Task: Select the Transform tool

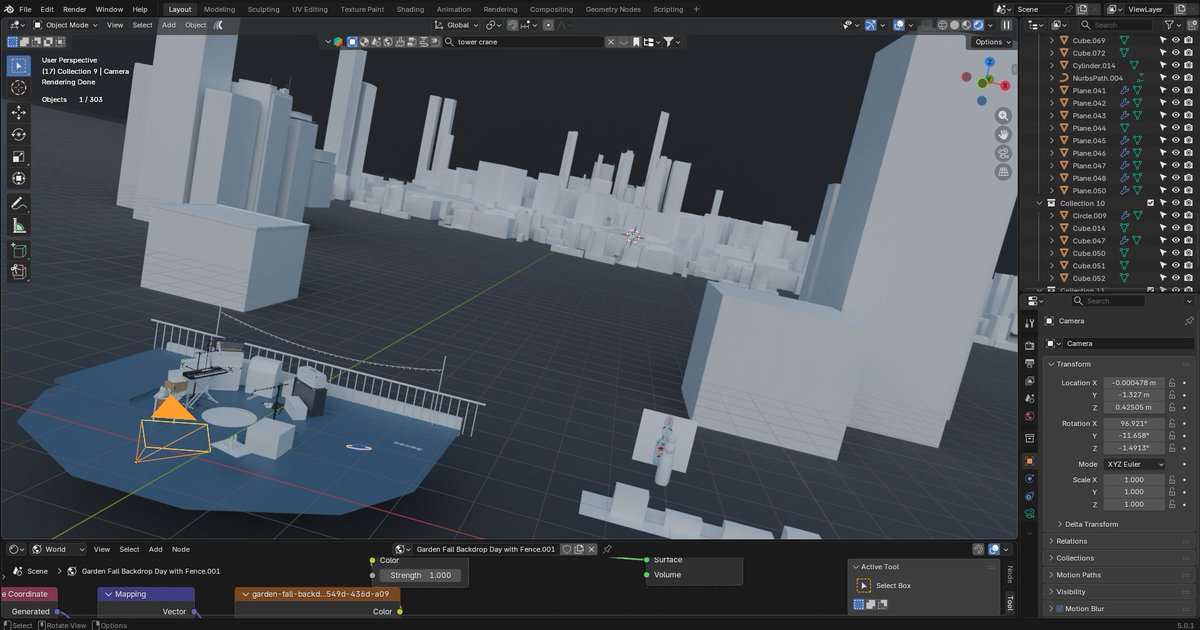Action: point(18,179)
